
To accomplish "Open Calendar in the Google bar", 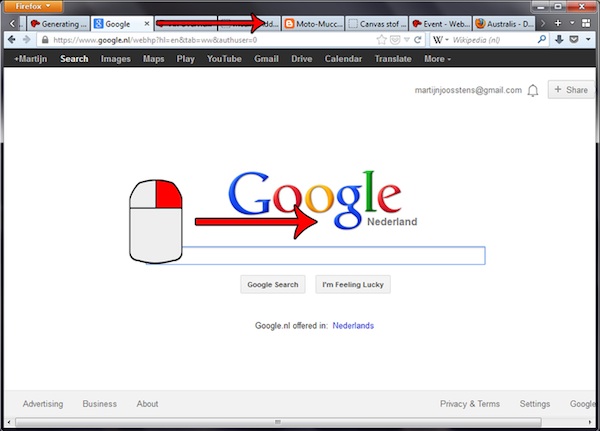I will tap(343, 59).
